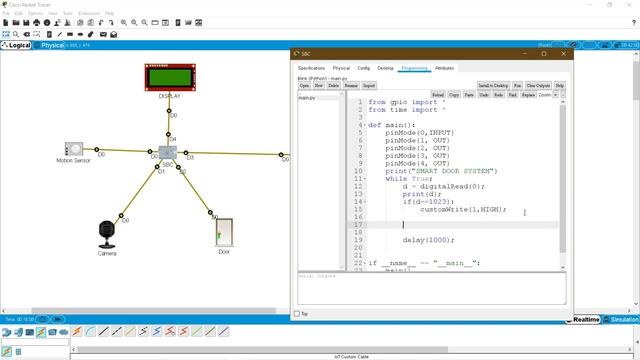The width and height of the screenshot is (640, 360).
Task: Toggle the Top checkbox in SBC window
Action: (297, 314)
